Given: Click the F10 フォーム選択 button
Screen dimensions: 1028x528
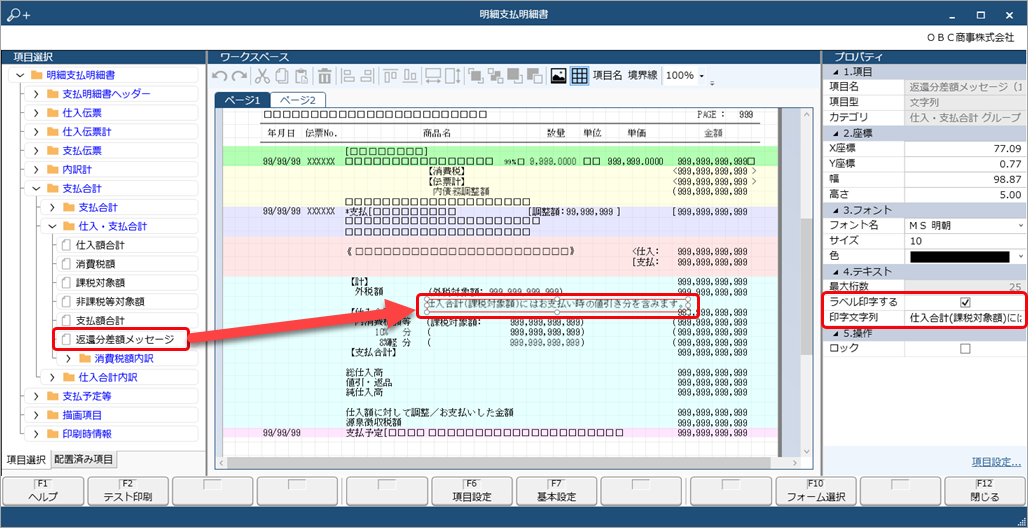Looking at the screenshot, I should coord(815,491).
